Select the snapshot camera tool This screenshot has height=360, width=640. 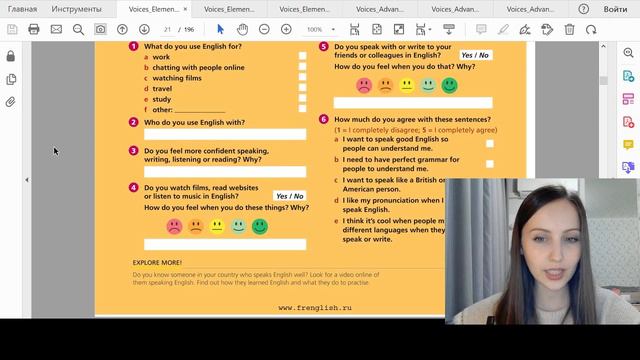click(x=100, y=29)
